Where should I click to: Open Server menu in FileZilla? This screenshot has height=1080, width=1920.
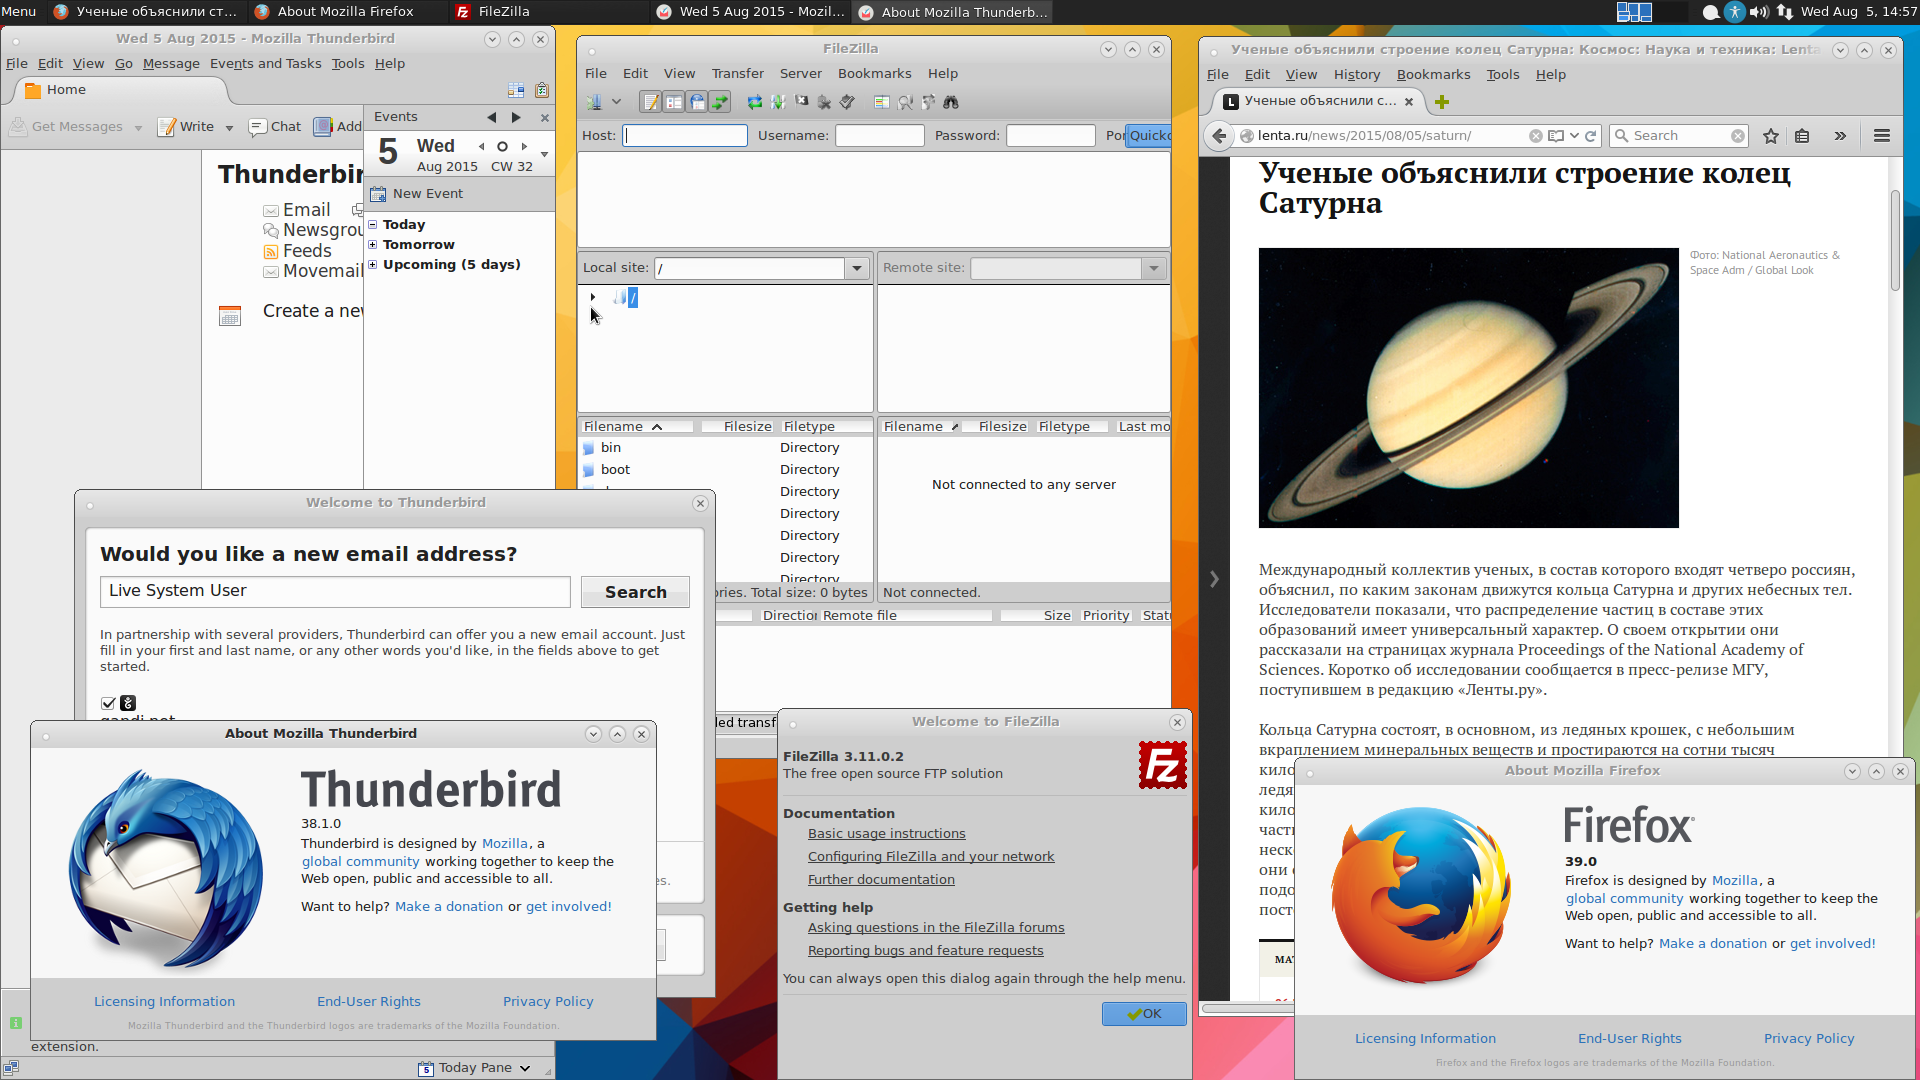(x=800, y=74)
